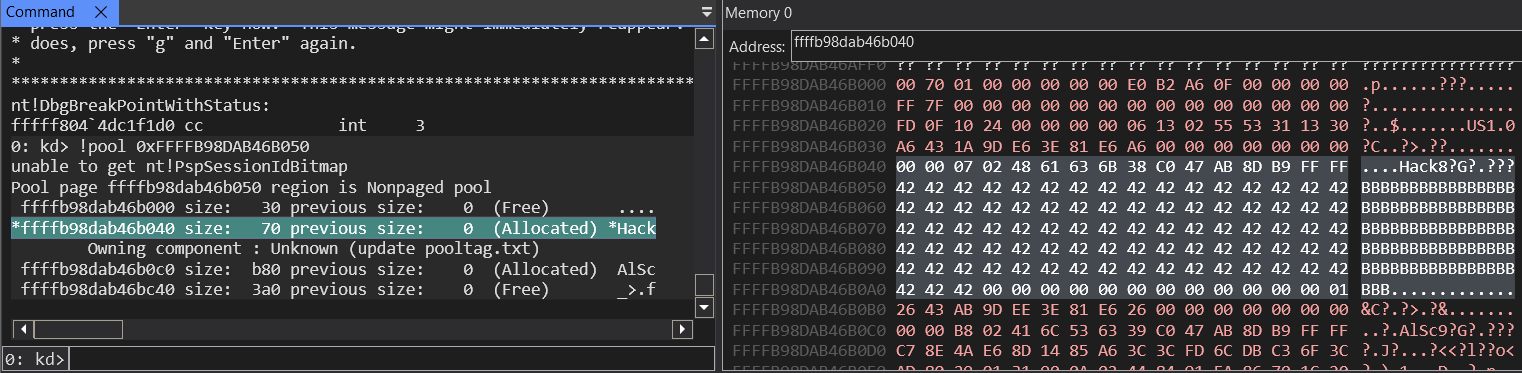
Task: Click the '....Hack8?G?.???' ASCII column text
Action: 1438,166
